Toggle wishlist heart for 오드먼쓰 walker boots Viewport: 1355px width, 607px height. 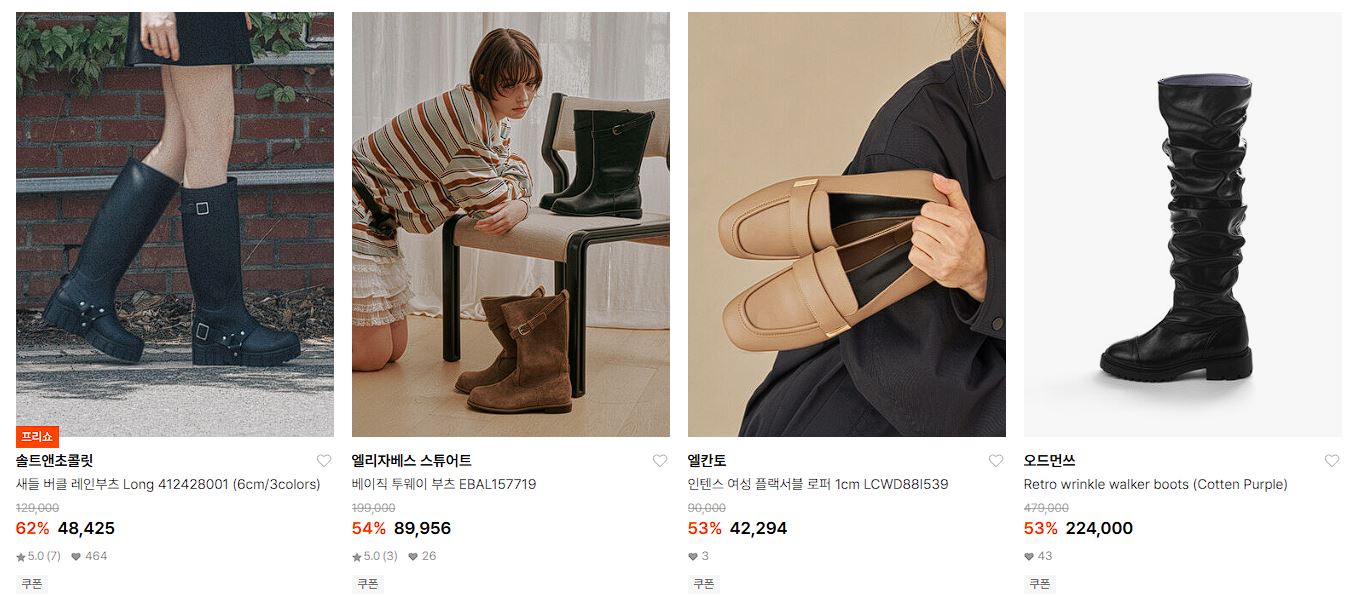coord(1332,461)
